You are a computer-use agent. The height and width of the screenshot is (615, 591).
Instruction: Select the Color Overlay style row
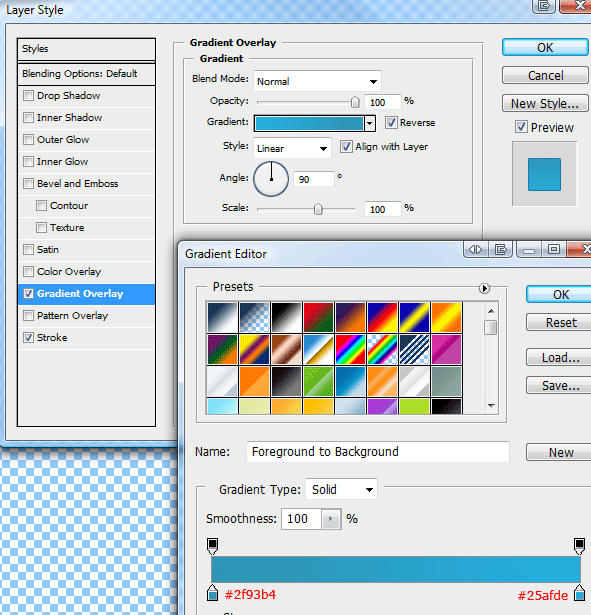point(86,271)
